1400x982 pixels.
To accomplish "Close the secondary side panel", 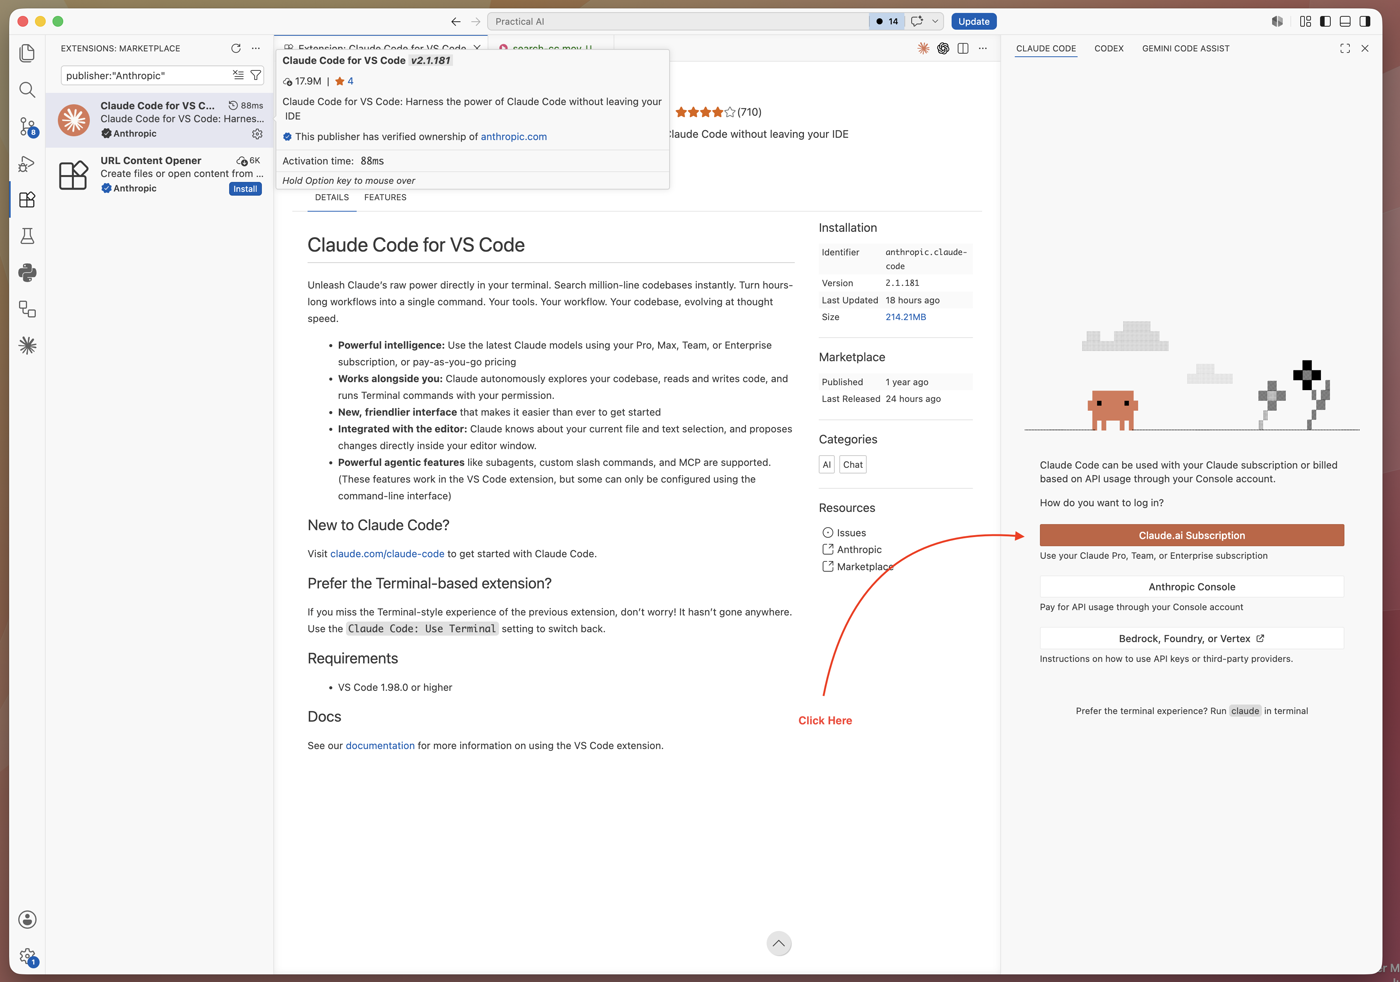I will point(1365,48).
